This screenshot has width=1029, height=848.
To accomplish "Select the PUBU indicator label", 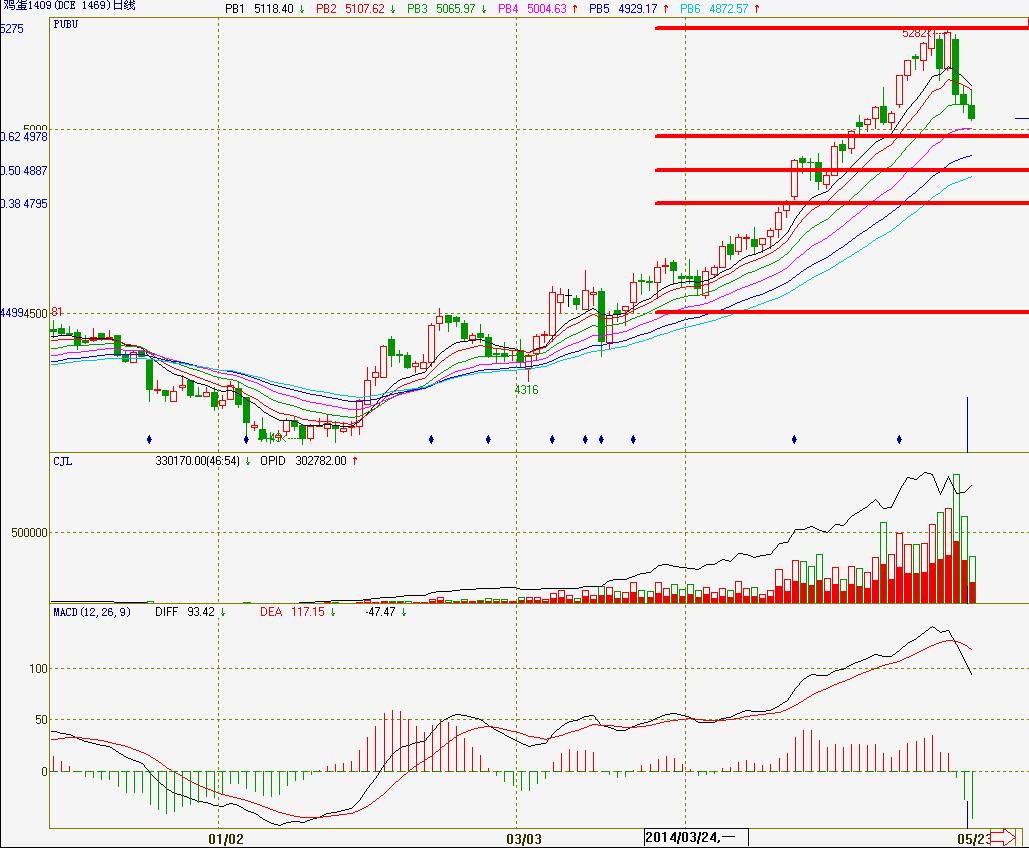I will pyautogui.click(x=66, y=22).
